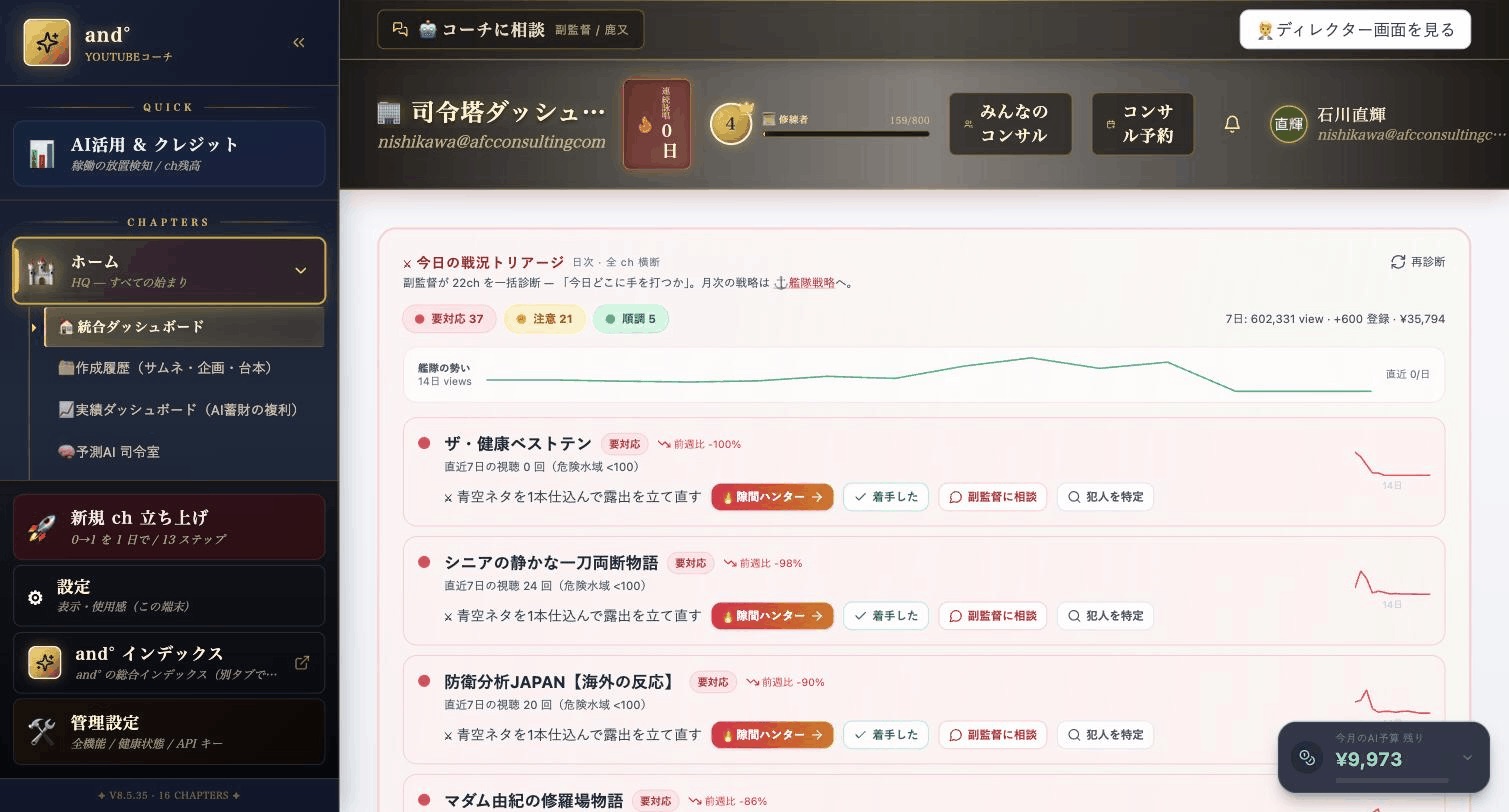Image resolution: width=1509 pixels, height=812 pixels.
Task: Mark ザ・健康ベストテン as 着手した
Action: point(886,497)
